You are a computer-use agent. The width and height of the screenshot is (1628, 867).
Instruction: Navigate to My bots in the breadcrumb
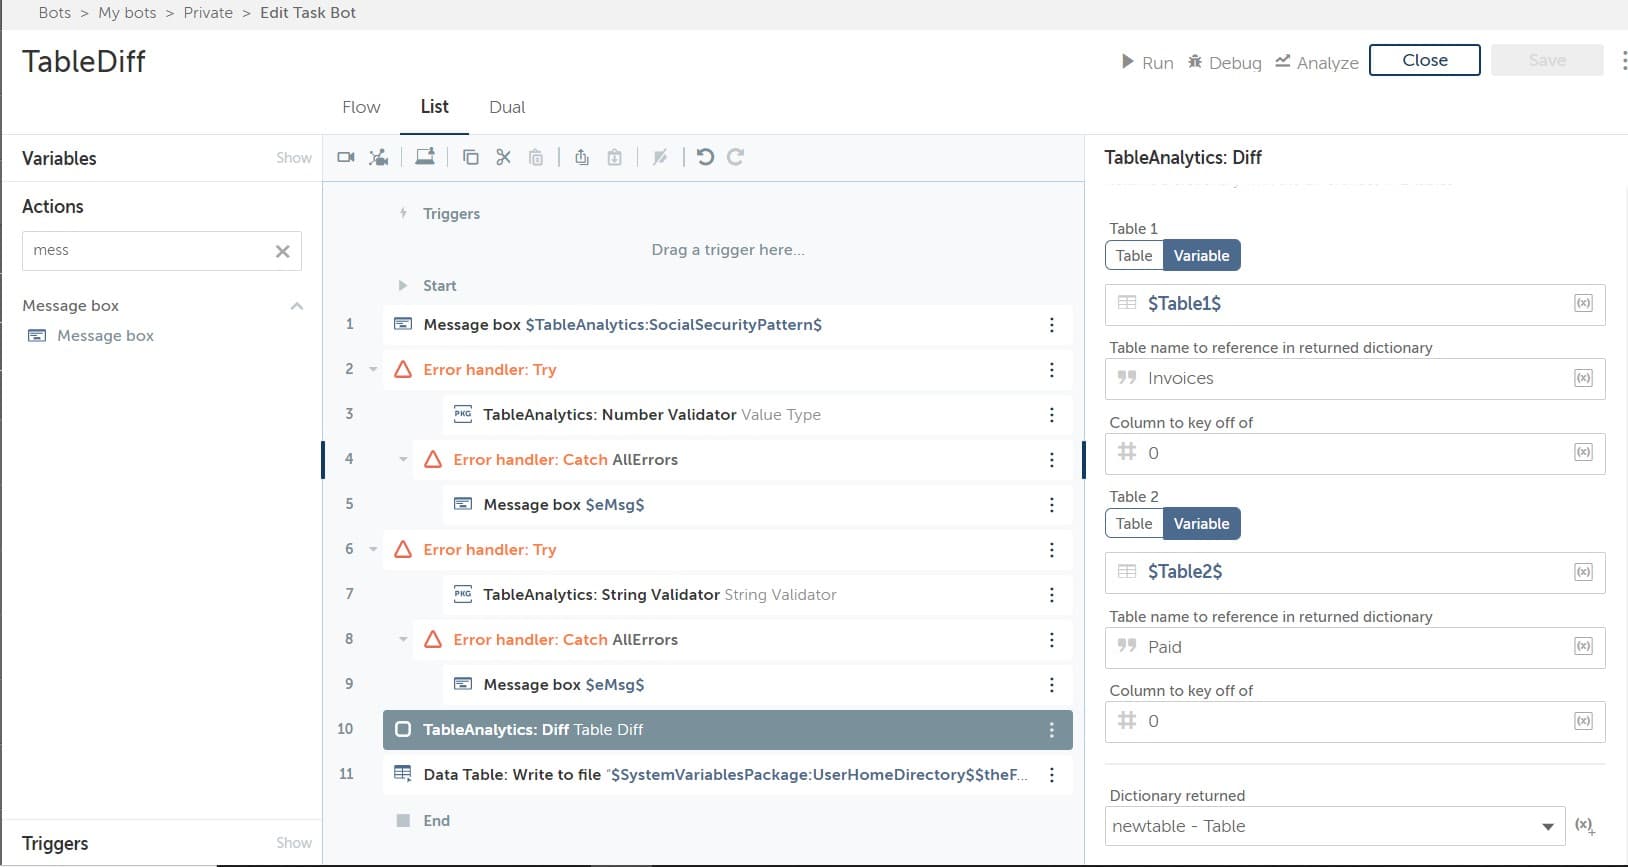tap(127, 13)
